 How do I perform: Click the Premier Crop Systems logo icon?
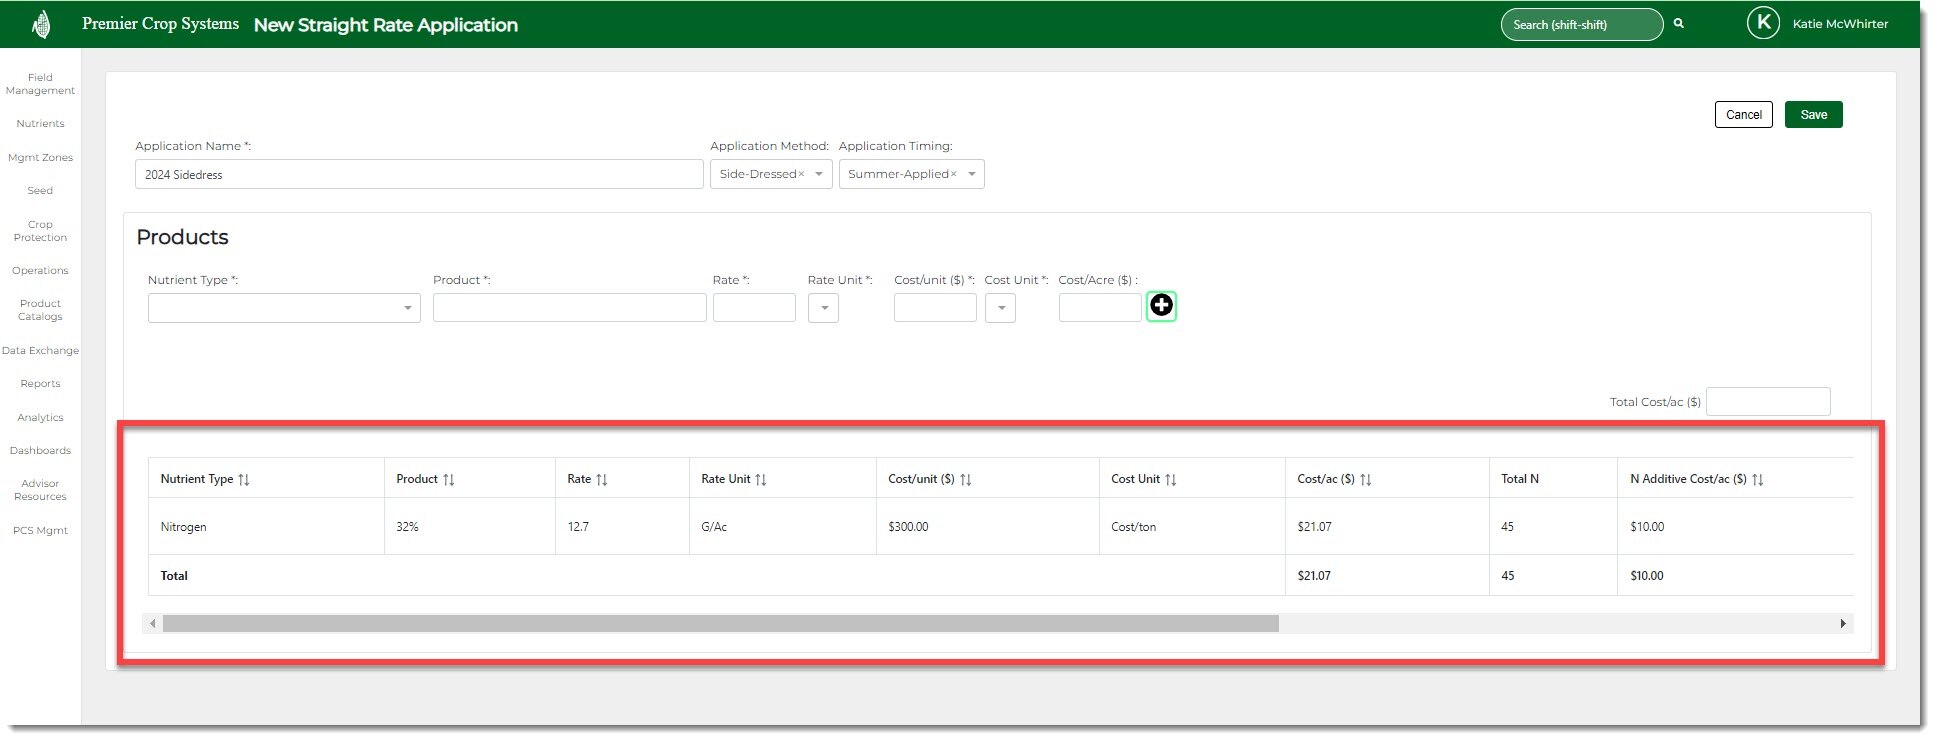41,24
